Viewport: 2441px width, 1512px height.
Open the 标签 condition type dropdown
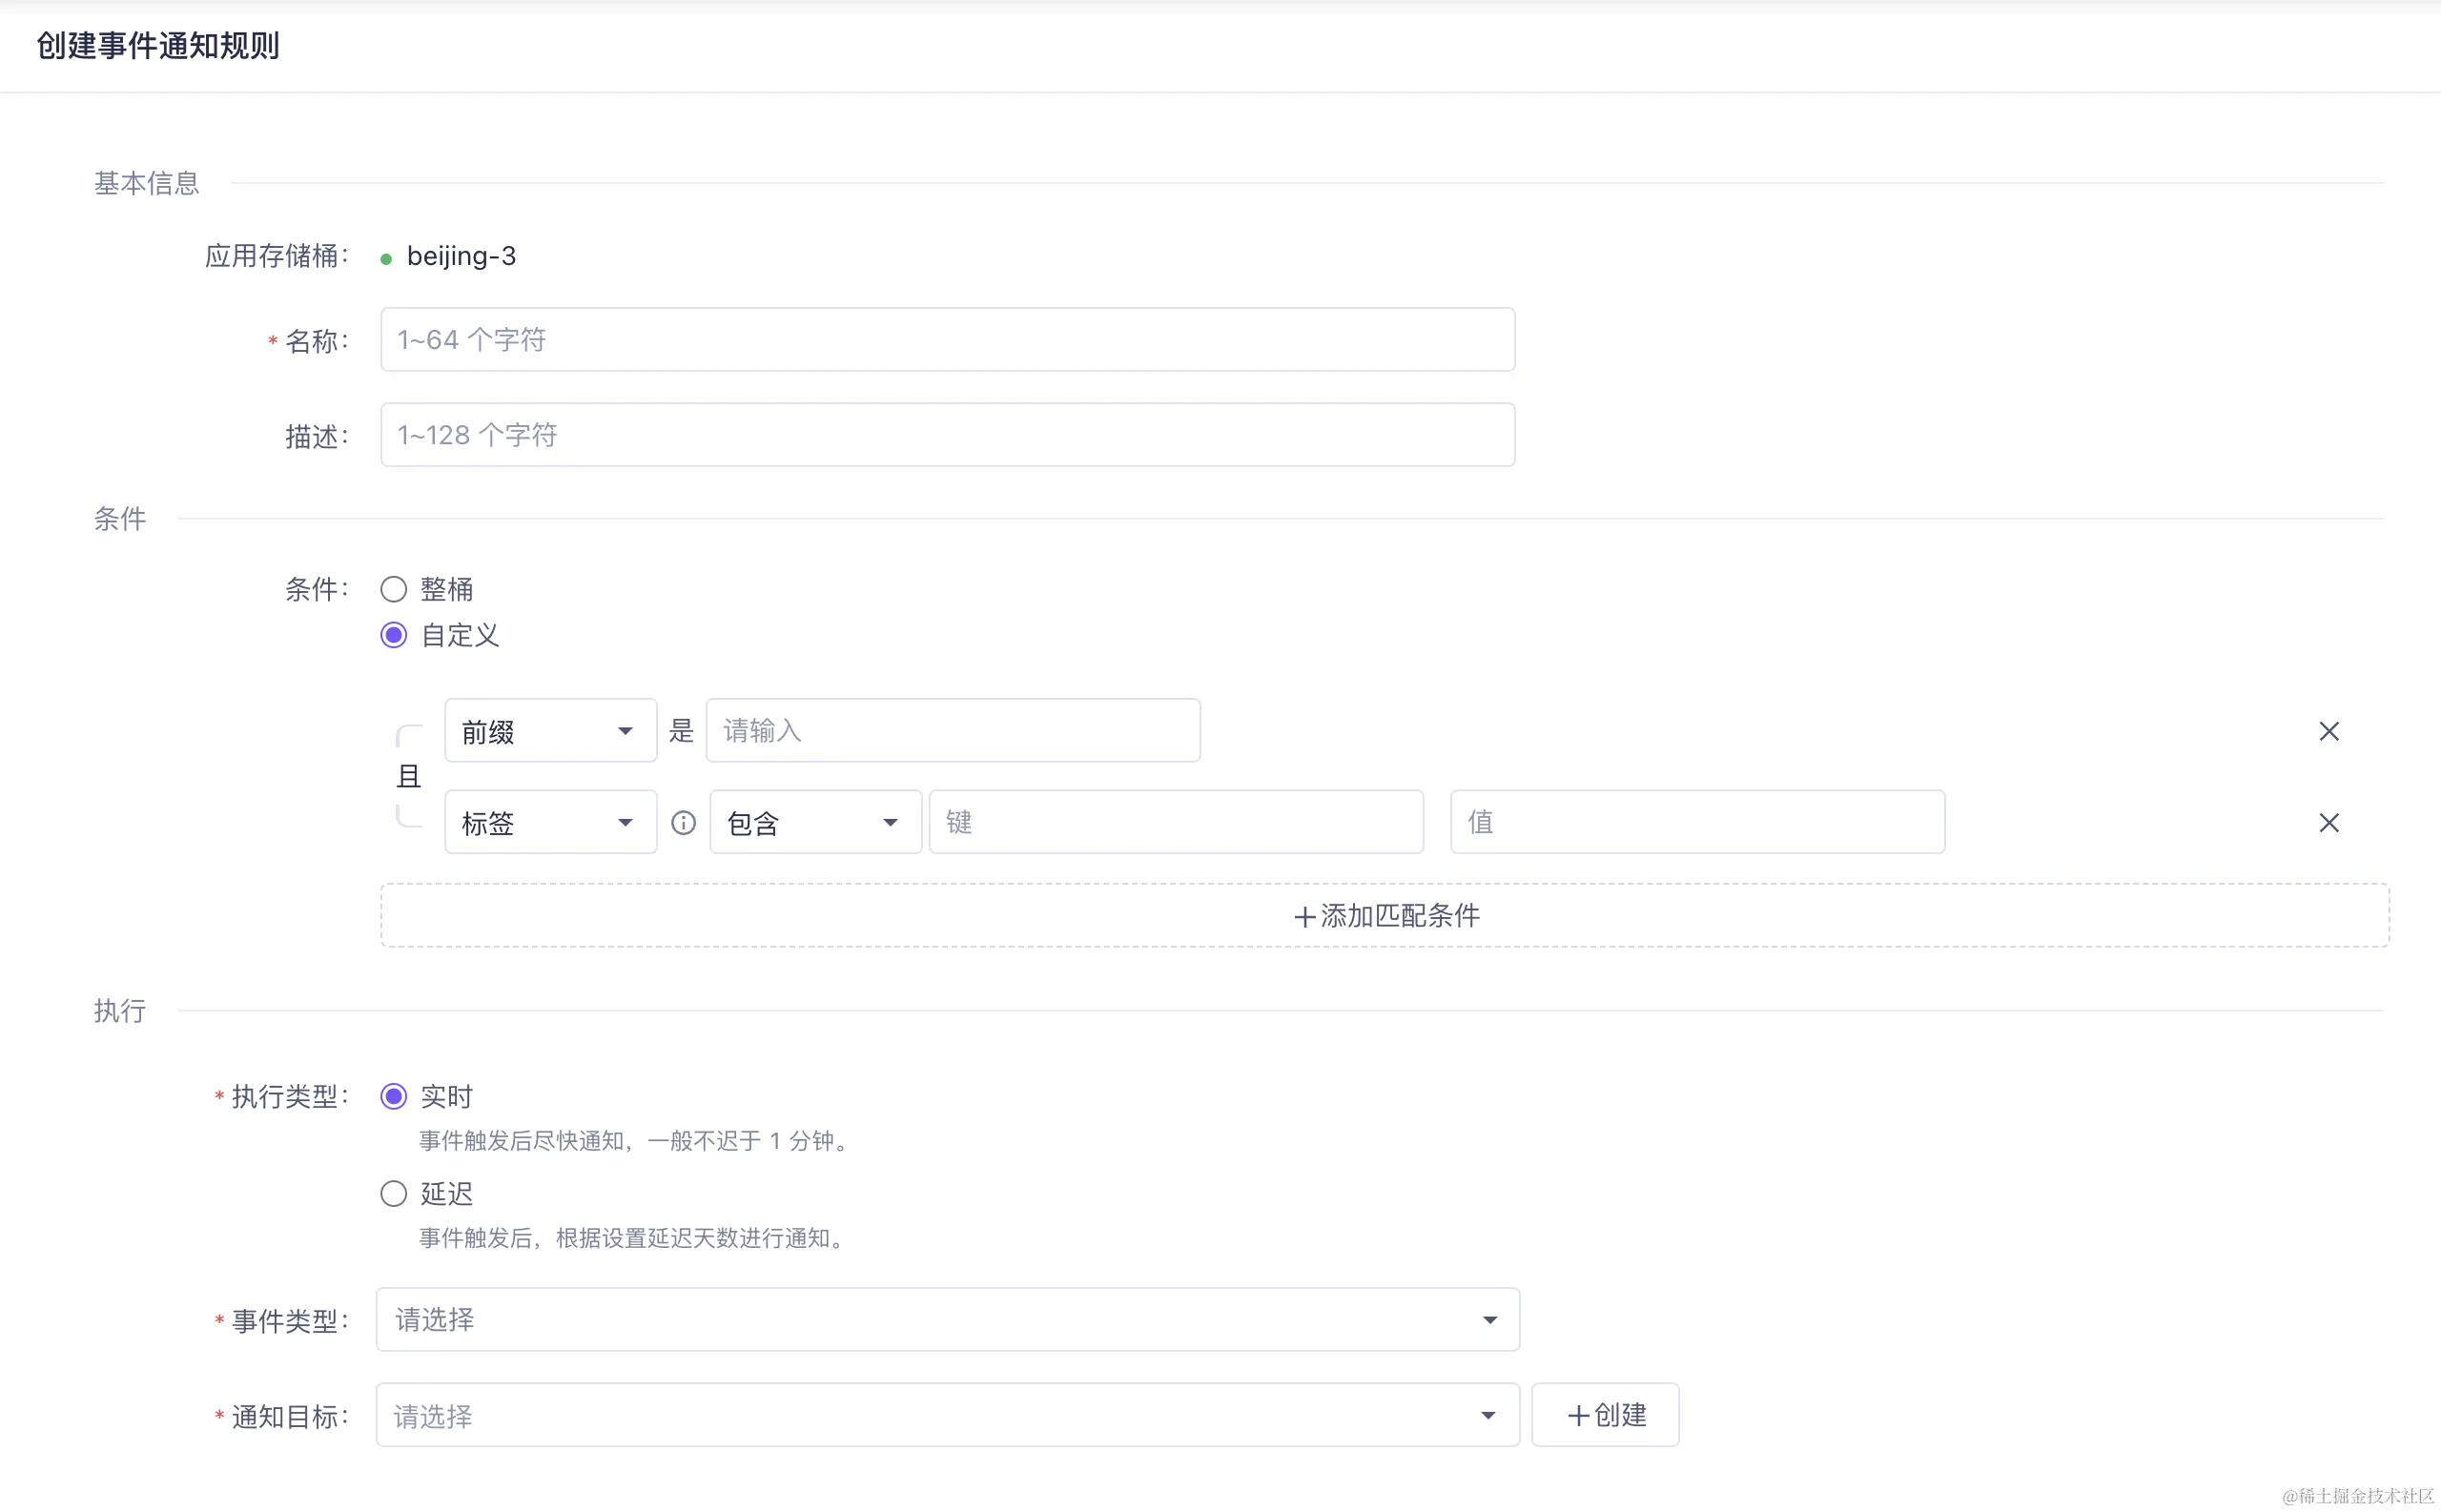(x=550, y=822)
